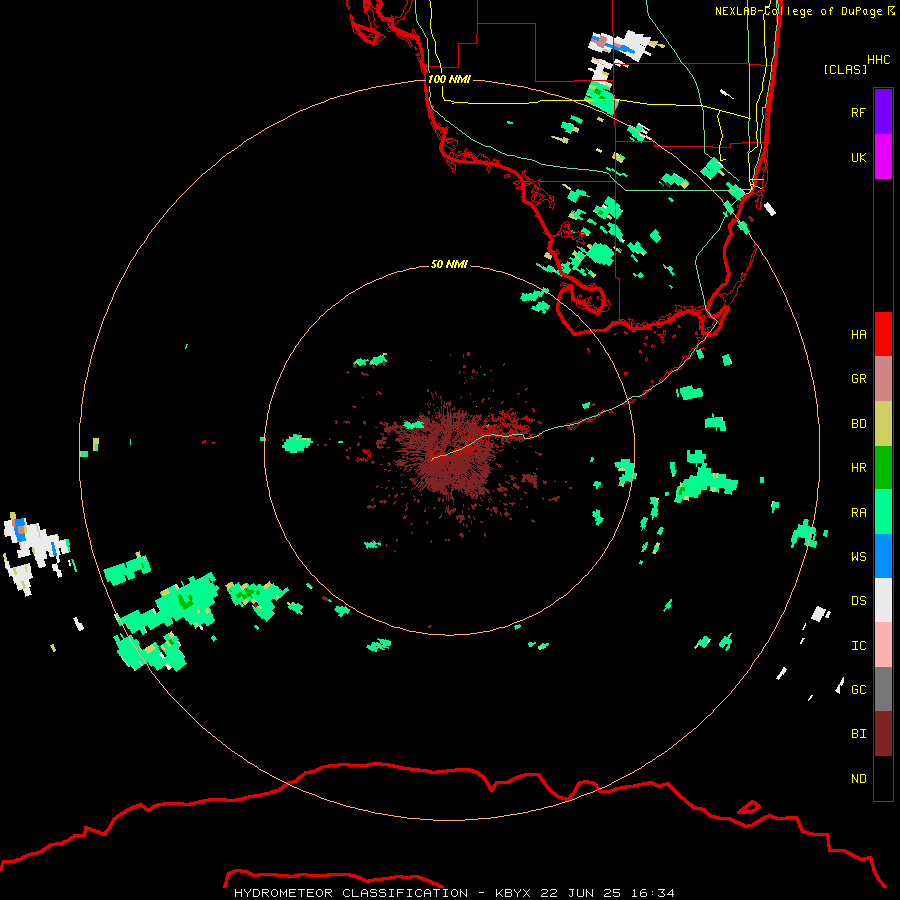Select the GR graupel legend color

tap(883, 379)
